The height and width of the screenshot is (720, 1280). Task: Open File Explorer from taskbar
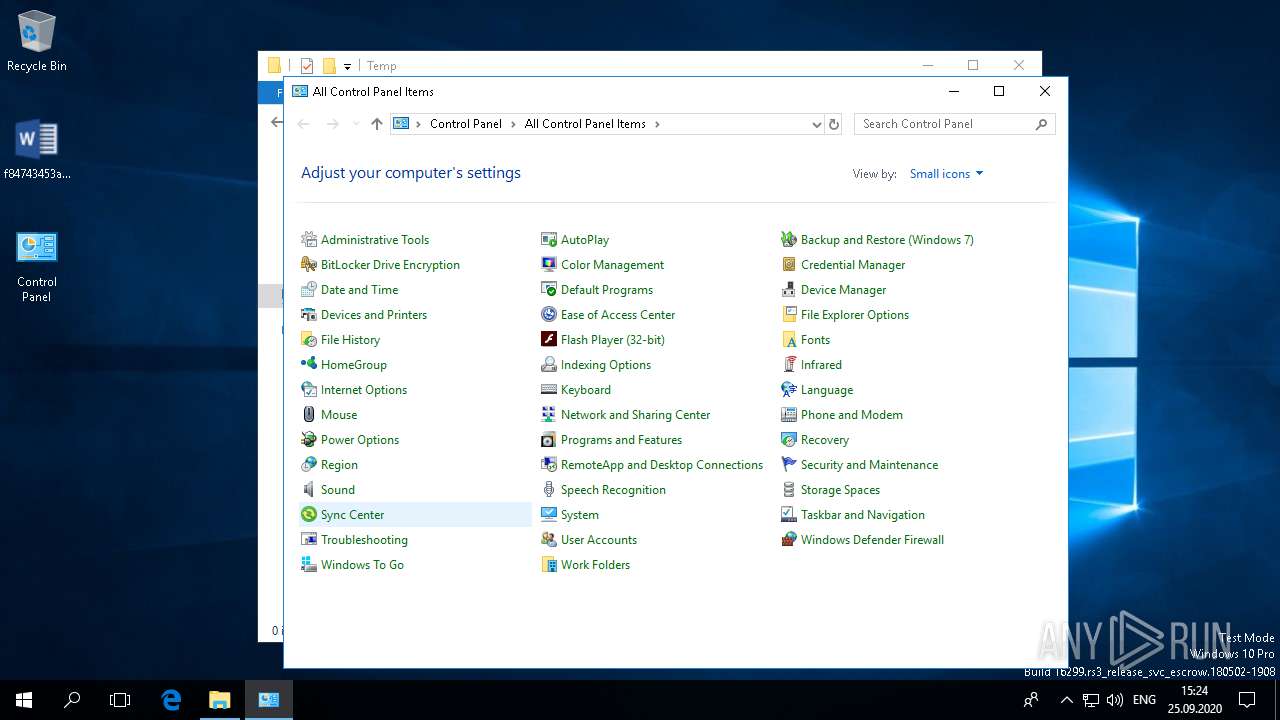pyautogui.click(x=219, y=700)
